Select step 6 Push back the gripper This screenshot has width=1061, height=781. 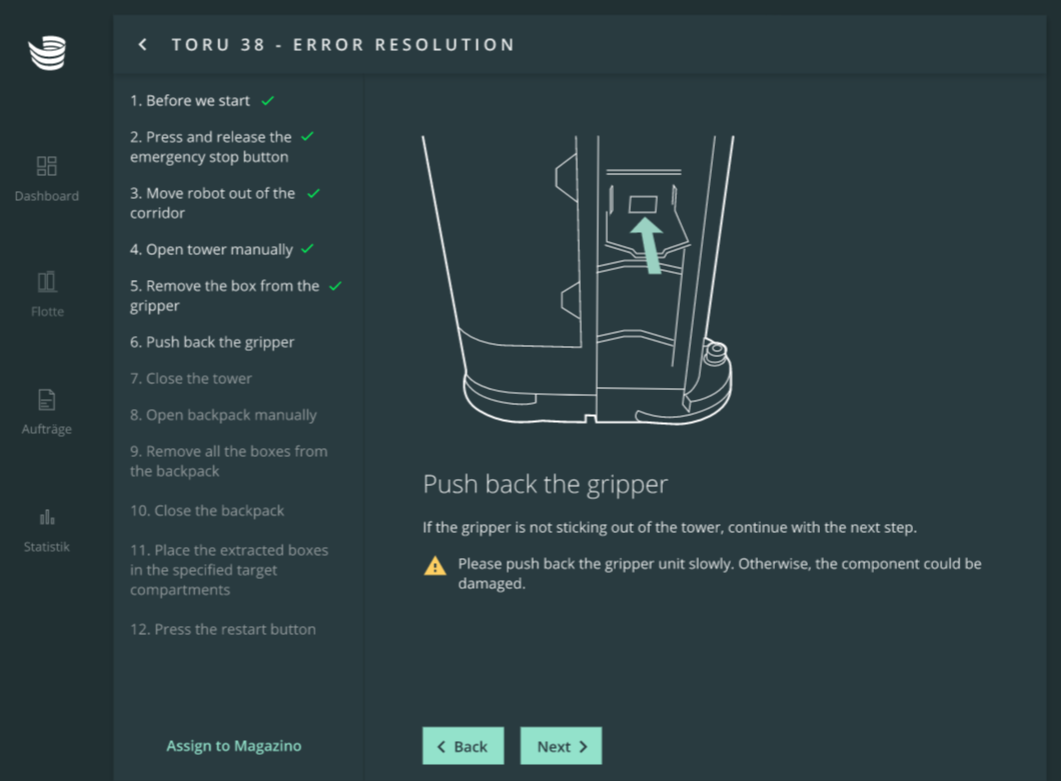(x=212, y=342)
